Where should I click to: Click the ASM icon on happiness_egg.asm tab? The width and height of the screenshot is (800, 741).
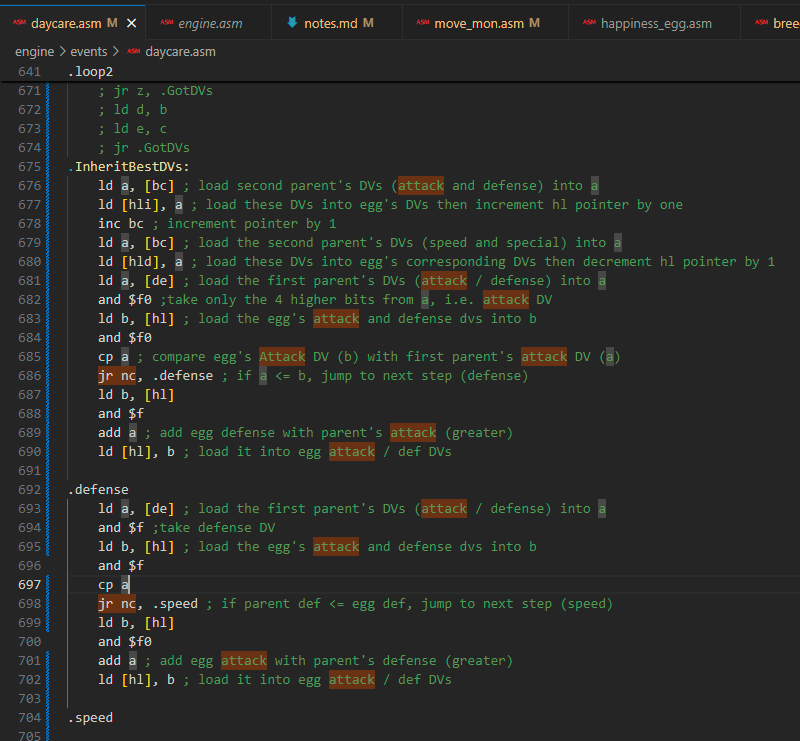[588, 22]
